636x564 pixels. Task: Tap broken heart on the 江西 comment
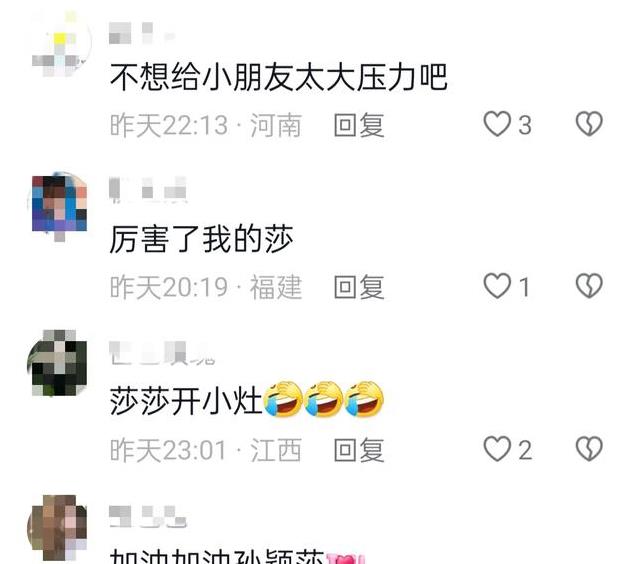pyautogui.click(x=589, y=449)
